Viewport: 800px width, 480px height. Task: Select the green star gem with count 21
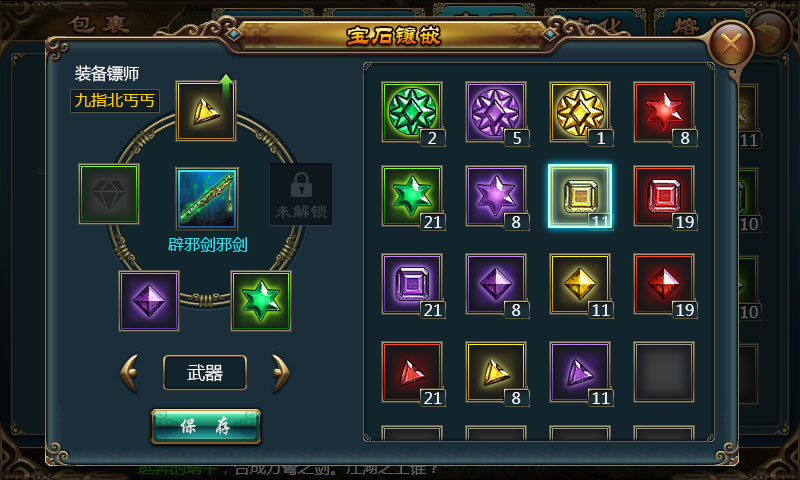tap(412, 196)
